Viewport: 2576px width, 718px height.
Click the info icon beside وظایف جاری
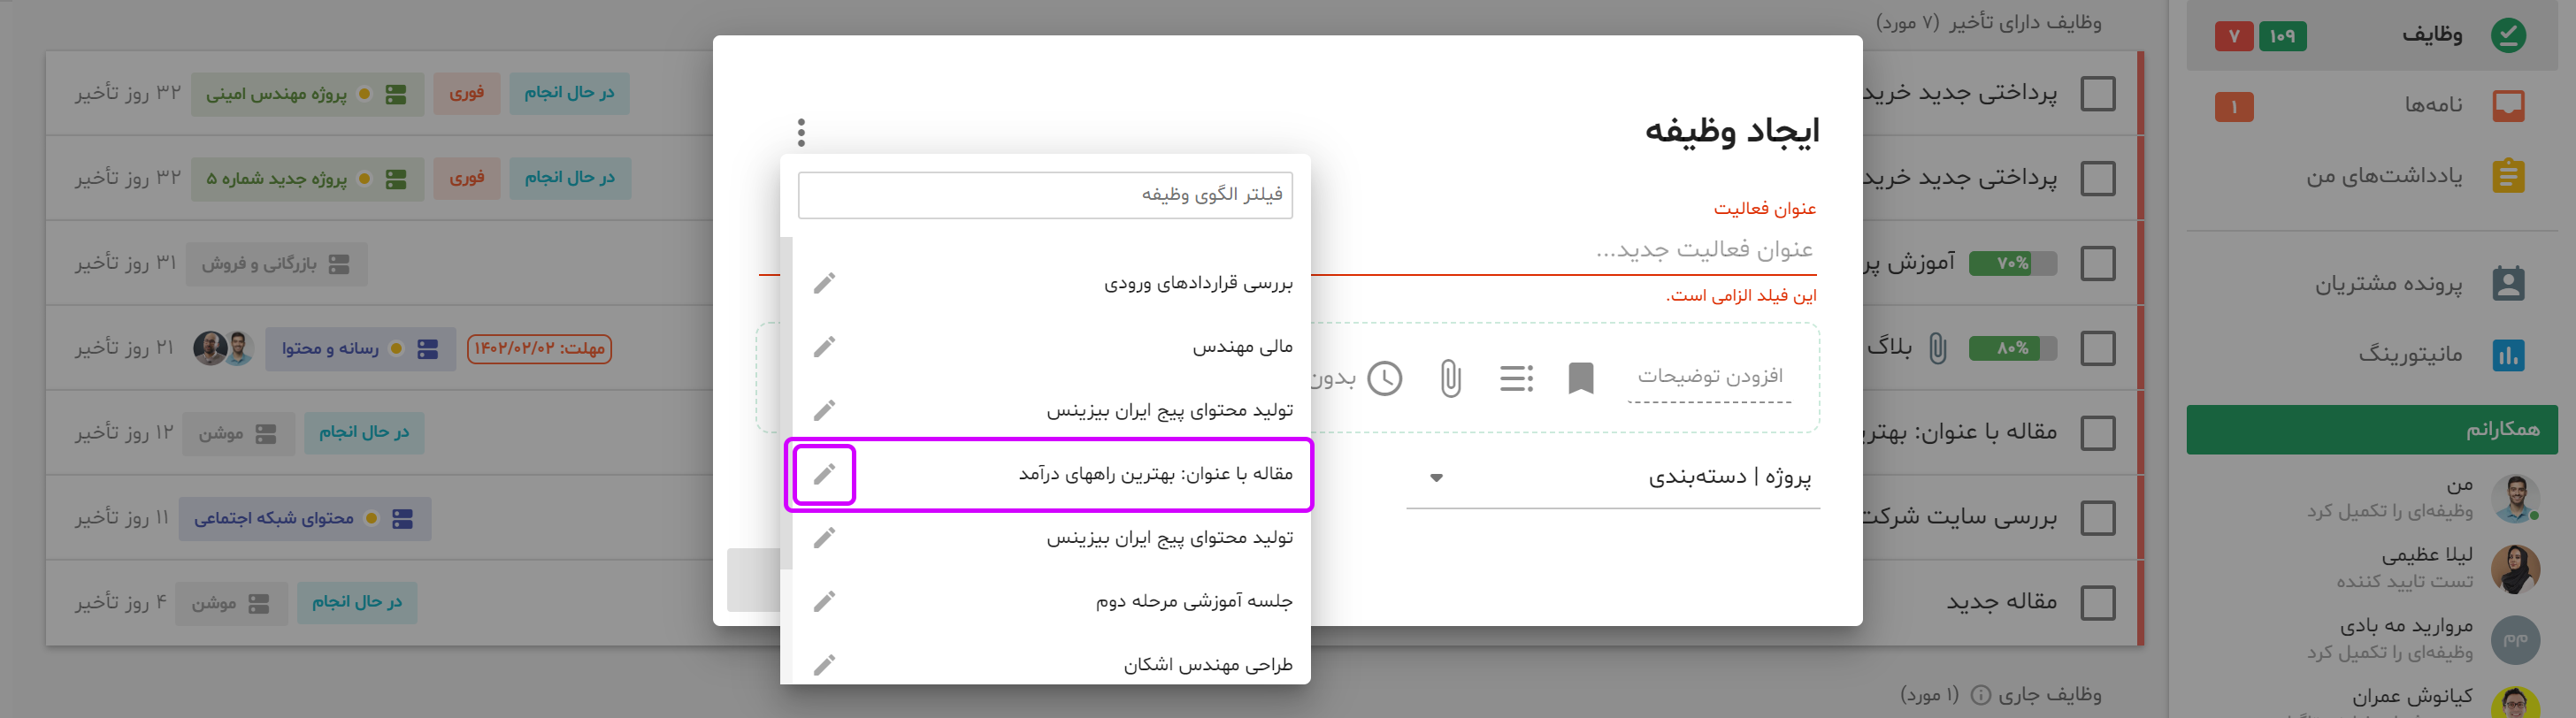tap(1980, 694)
